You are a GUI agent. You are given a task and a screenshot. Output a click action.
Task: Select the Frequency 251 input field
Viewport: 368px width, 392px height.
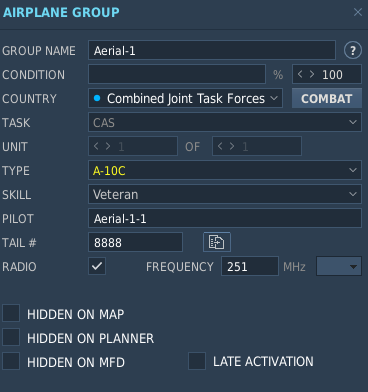(250, 266)
